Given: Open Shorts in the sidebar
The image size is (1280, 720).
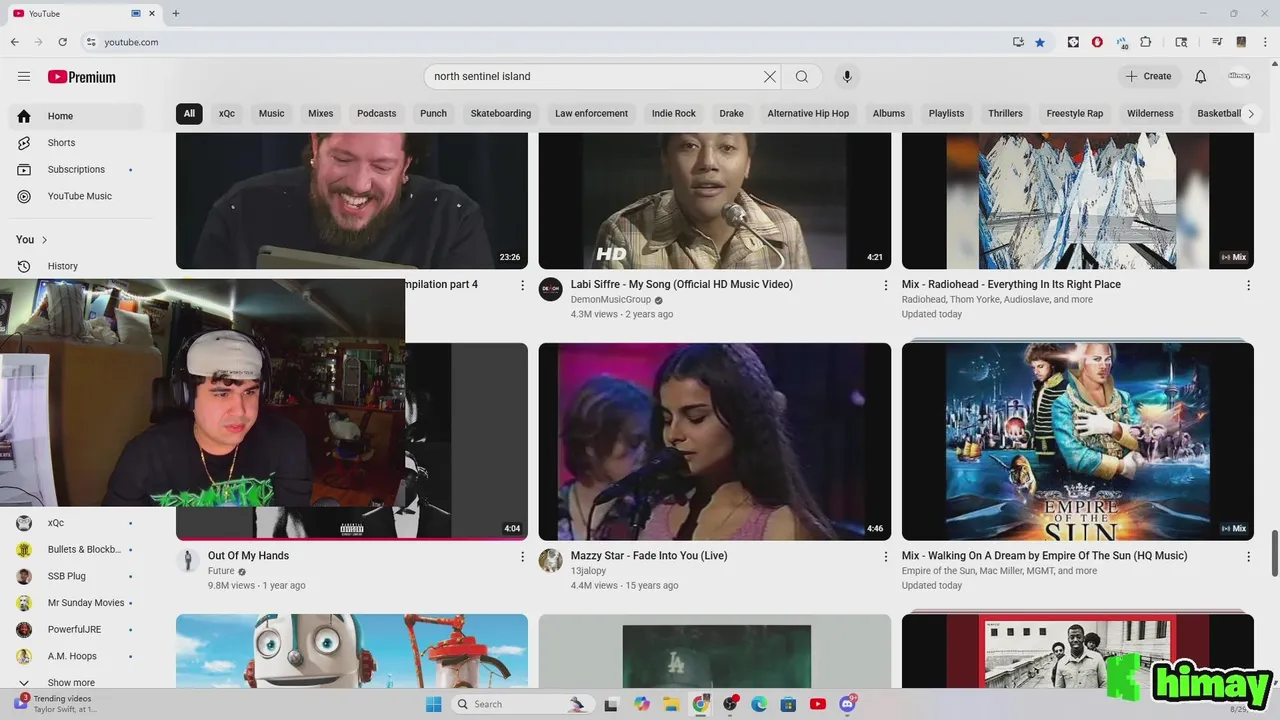Looking at the screenshot, I should pyautogui.click(x=76, y=143).
